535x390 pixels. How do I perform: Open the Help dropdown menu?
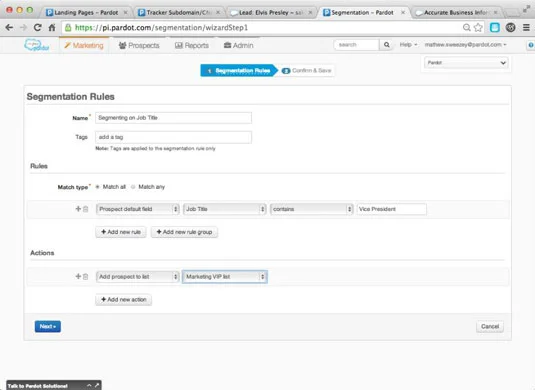[x=408, y=45]
